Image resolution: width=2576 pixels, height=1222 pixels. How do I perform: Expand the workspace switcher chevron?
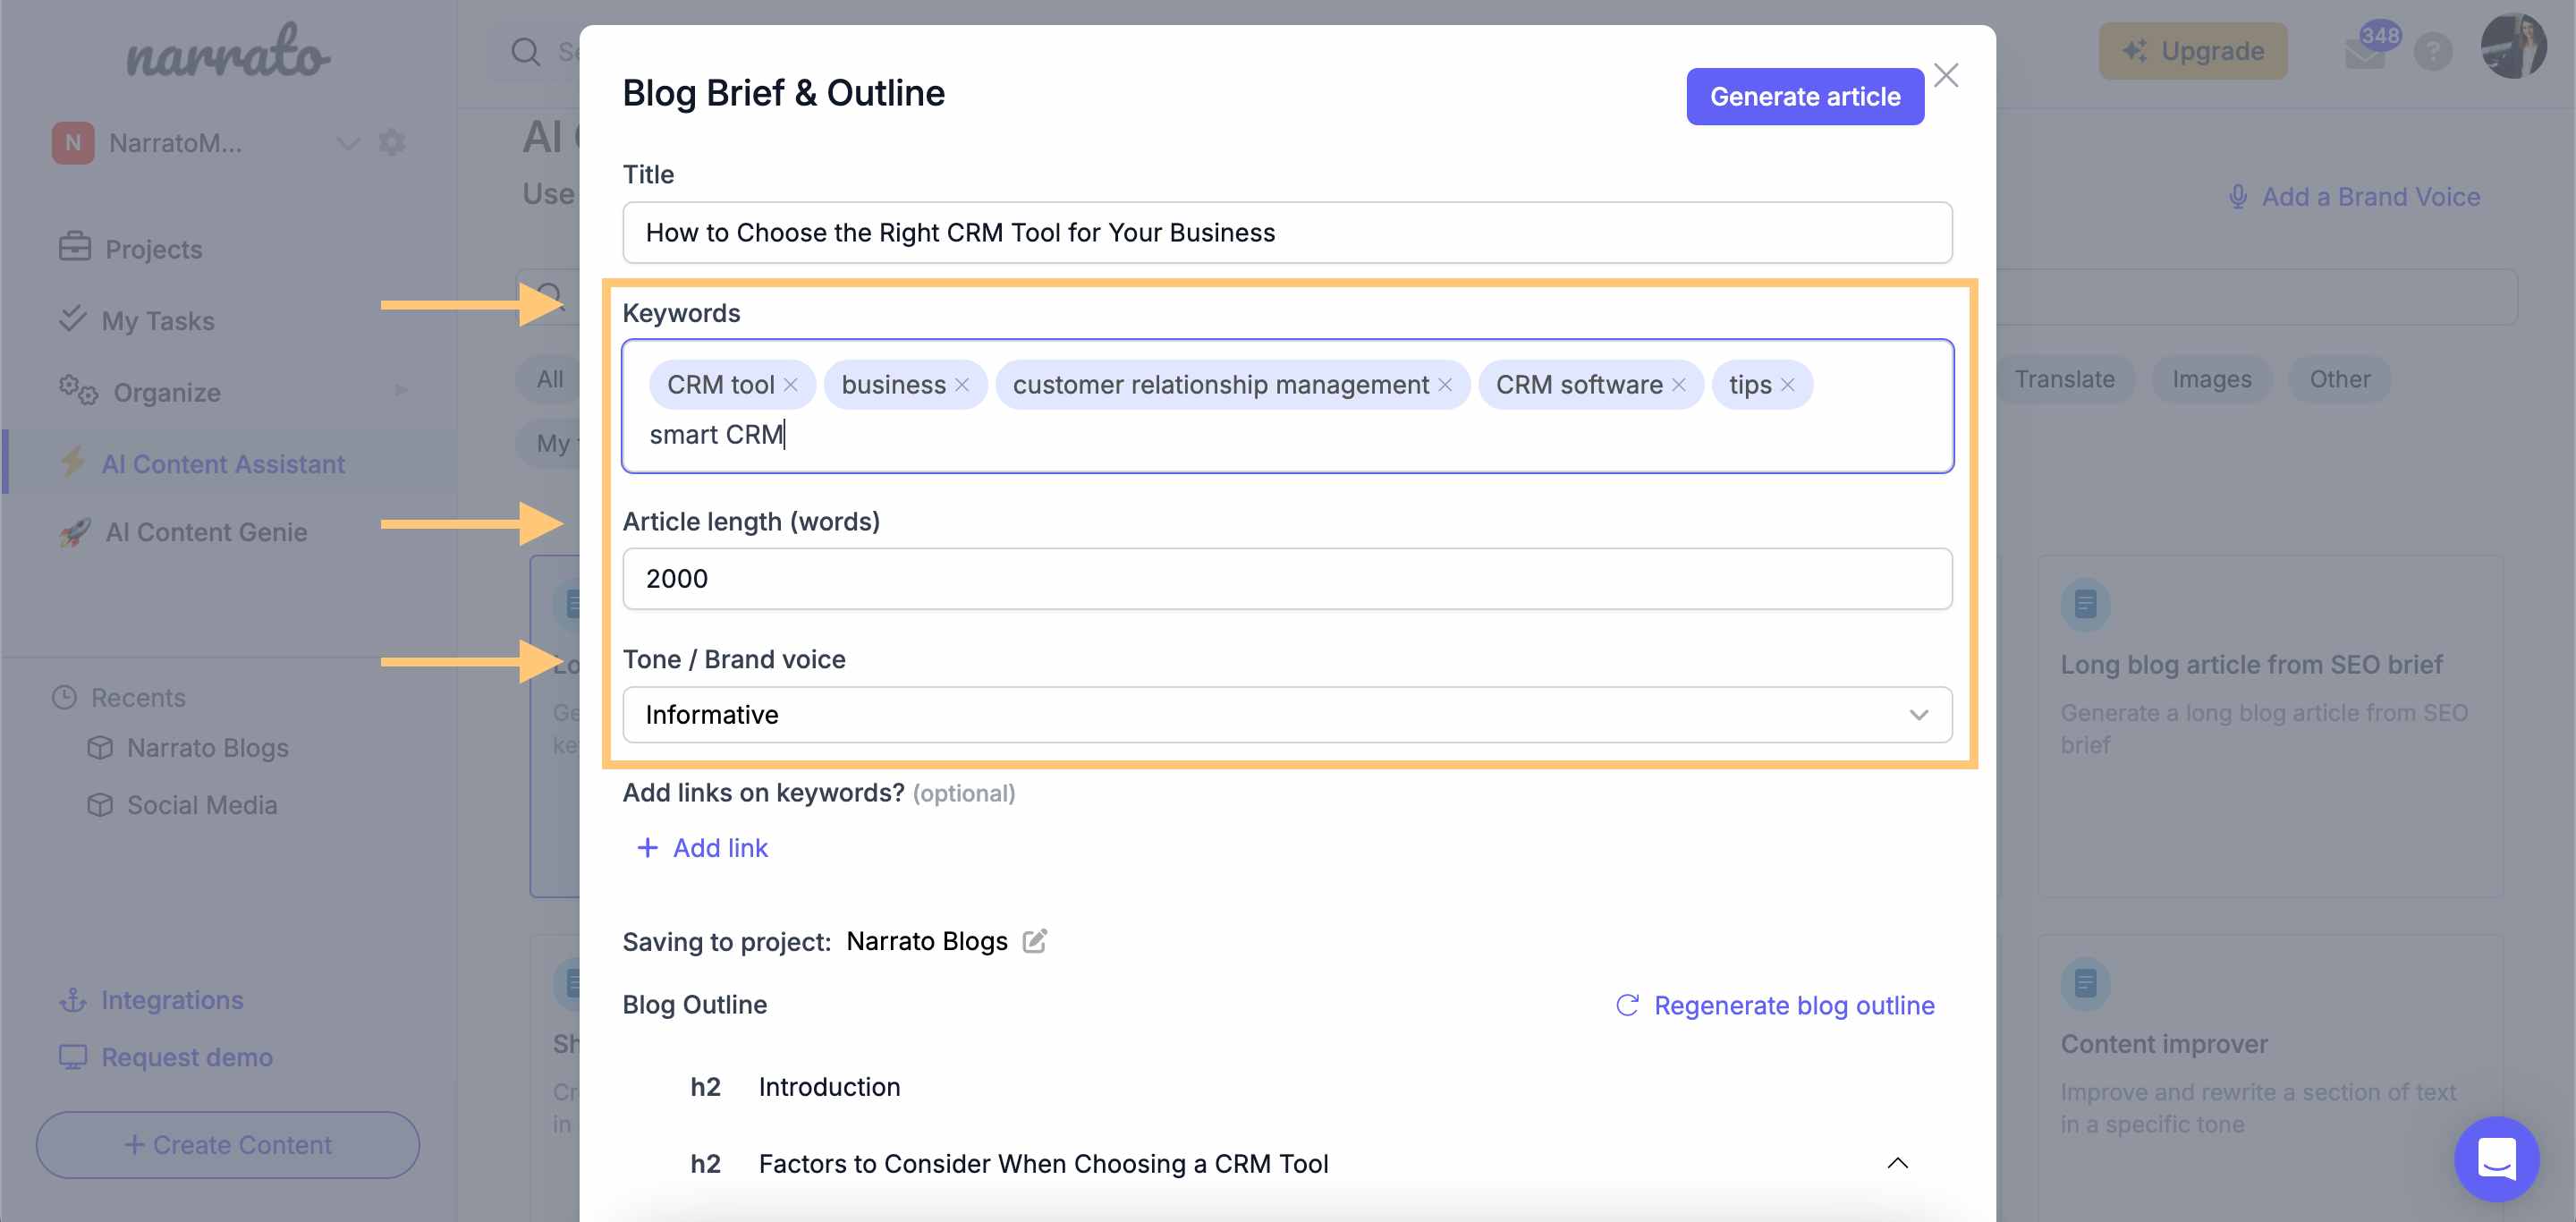(347, 143)
